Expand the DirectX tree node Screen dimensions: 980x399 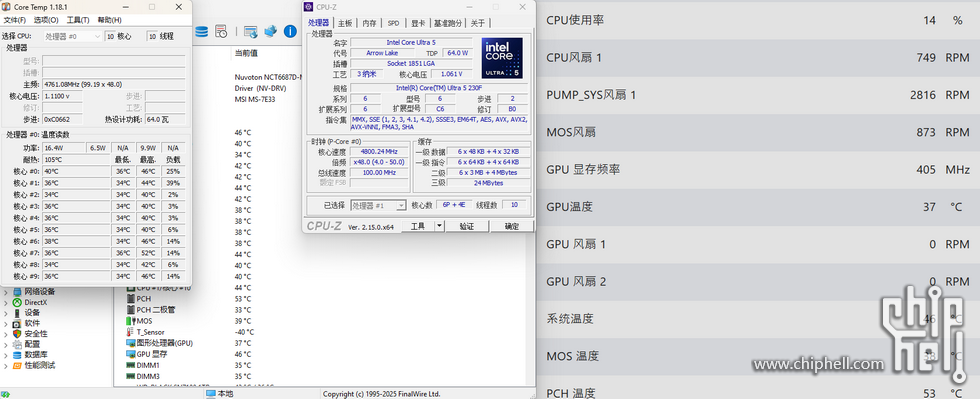click(6, 302)
